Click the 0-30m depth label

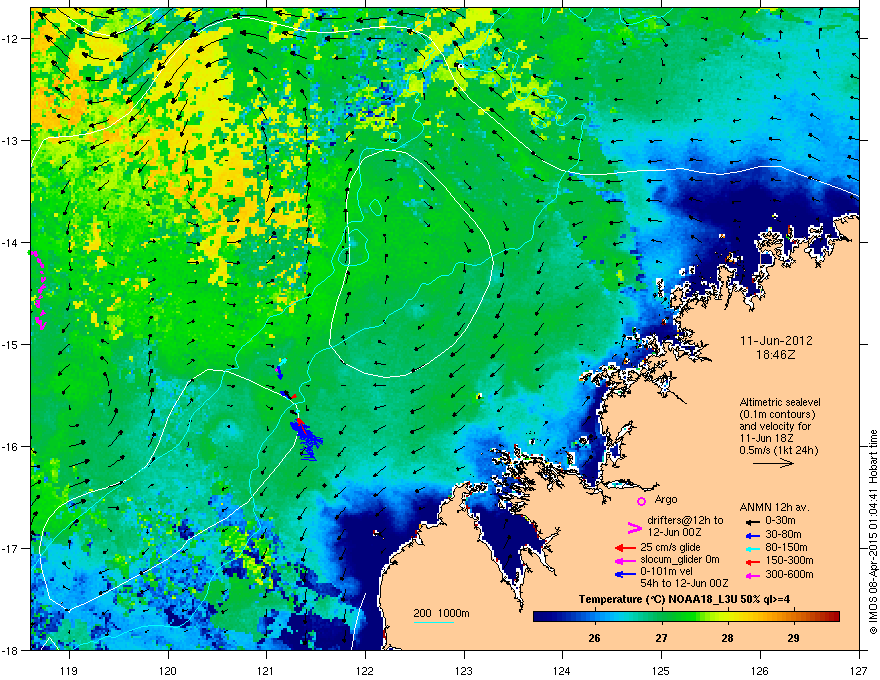[x=780, y=521]
